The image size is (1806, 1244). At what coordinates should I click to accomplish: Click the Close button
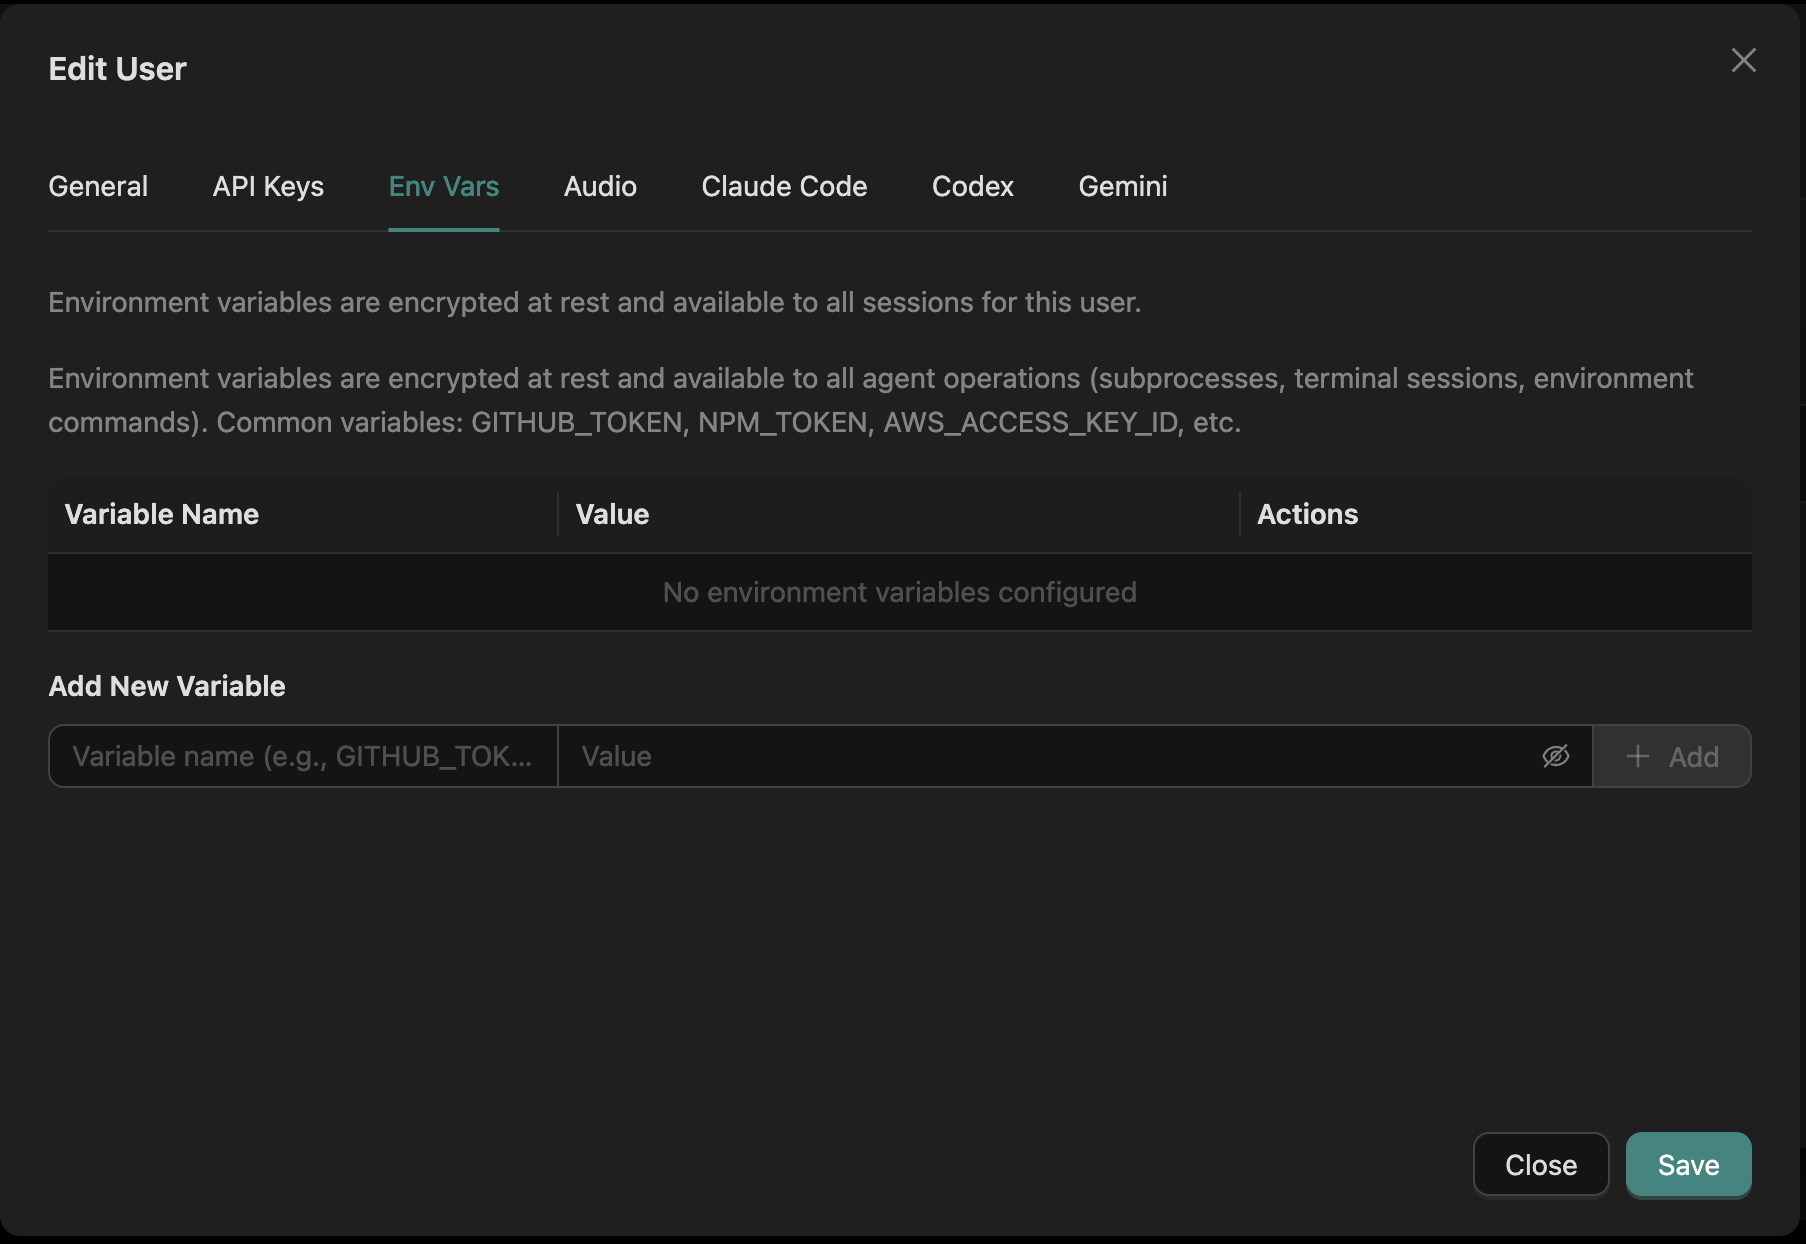(x=1540, y=1164)
